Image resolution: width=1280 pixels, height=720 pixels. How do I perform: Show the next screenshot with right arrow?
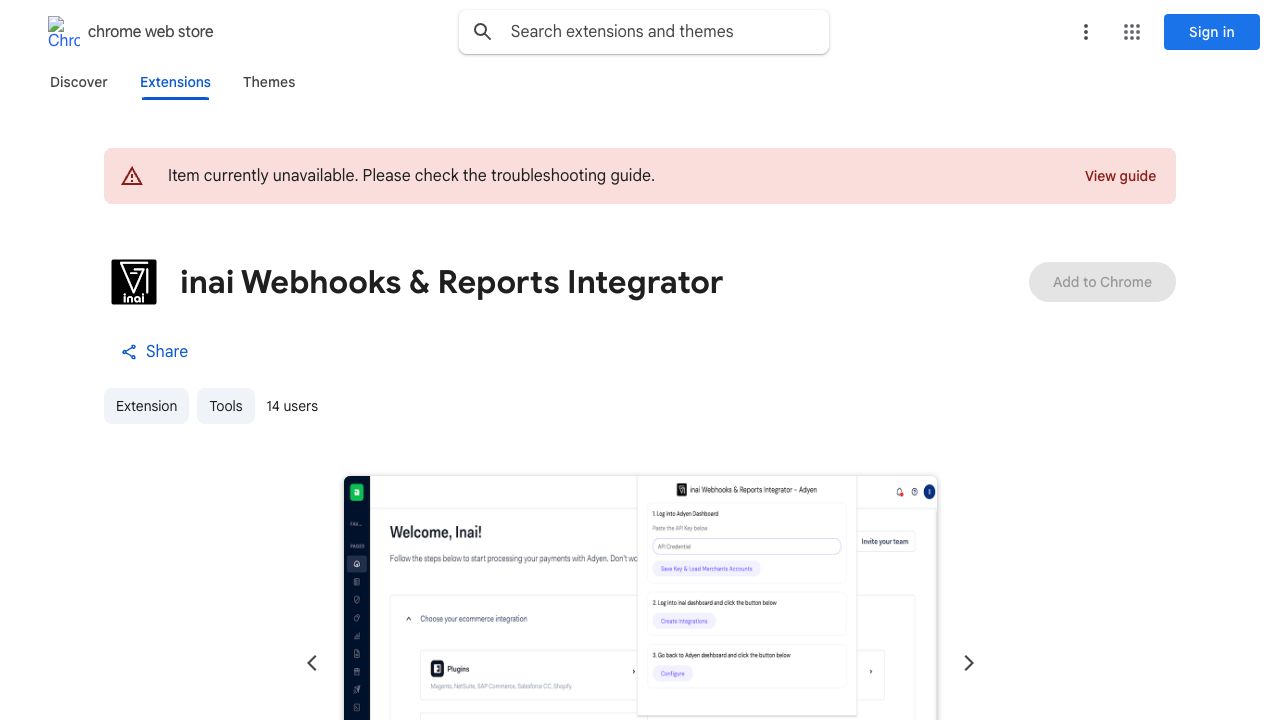(968, 663)
